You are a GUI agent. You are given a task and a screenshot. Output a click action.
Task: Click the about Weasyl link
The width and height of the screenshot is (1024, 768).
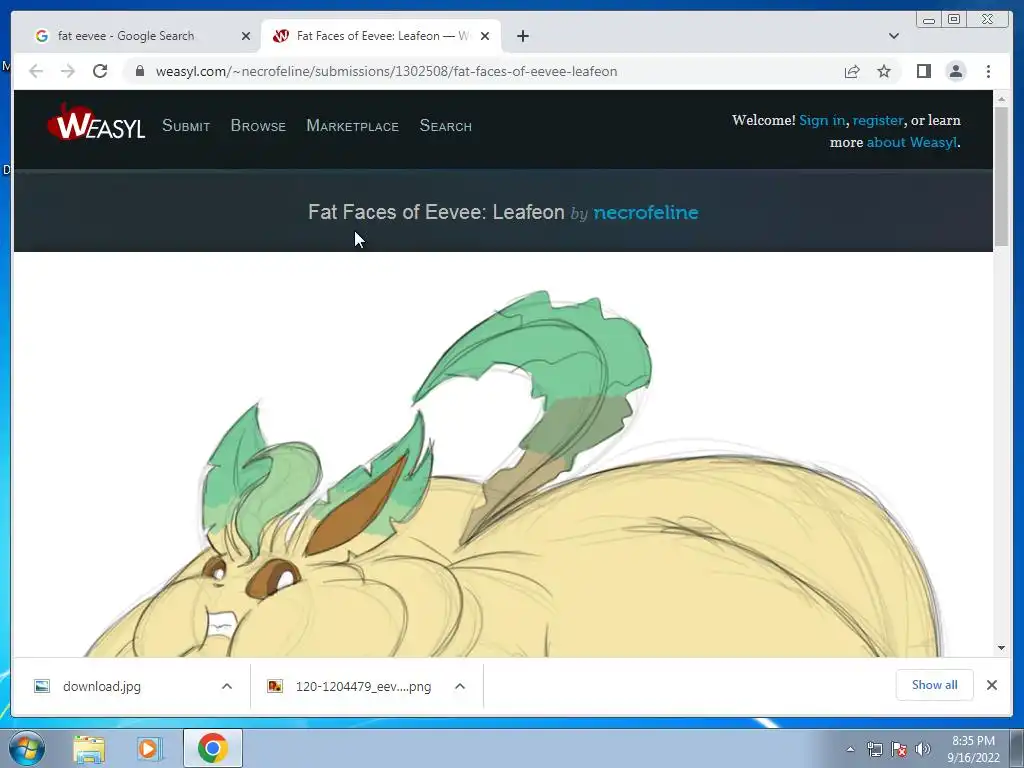(912, 142)
